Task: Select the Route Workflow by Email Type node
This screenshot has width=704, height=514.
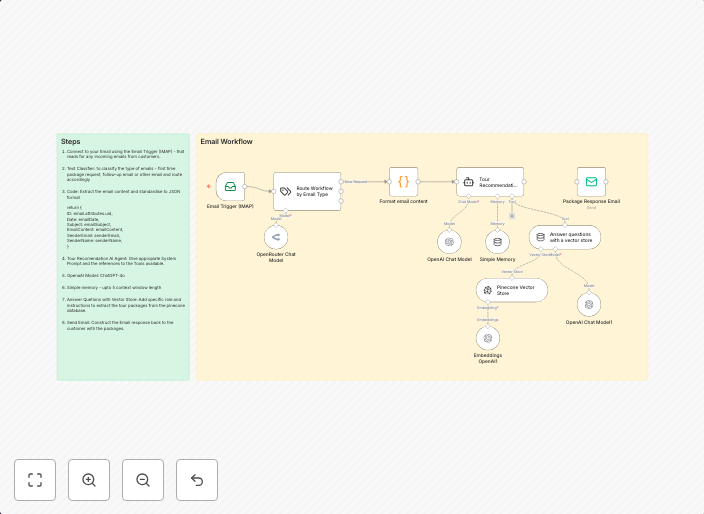Action: click(307, 191)
